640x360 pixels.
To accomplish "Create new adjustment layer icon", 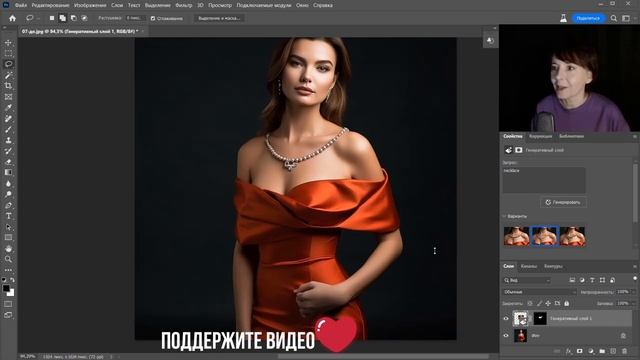I will point(591,351).
